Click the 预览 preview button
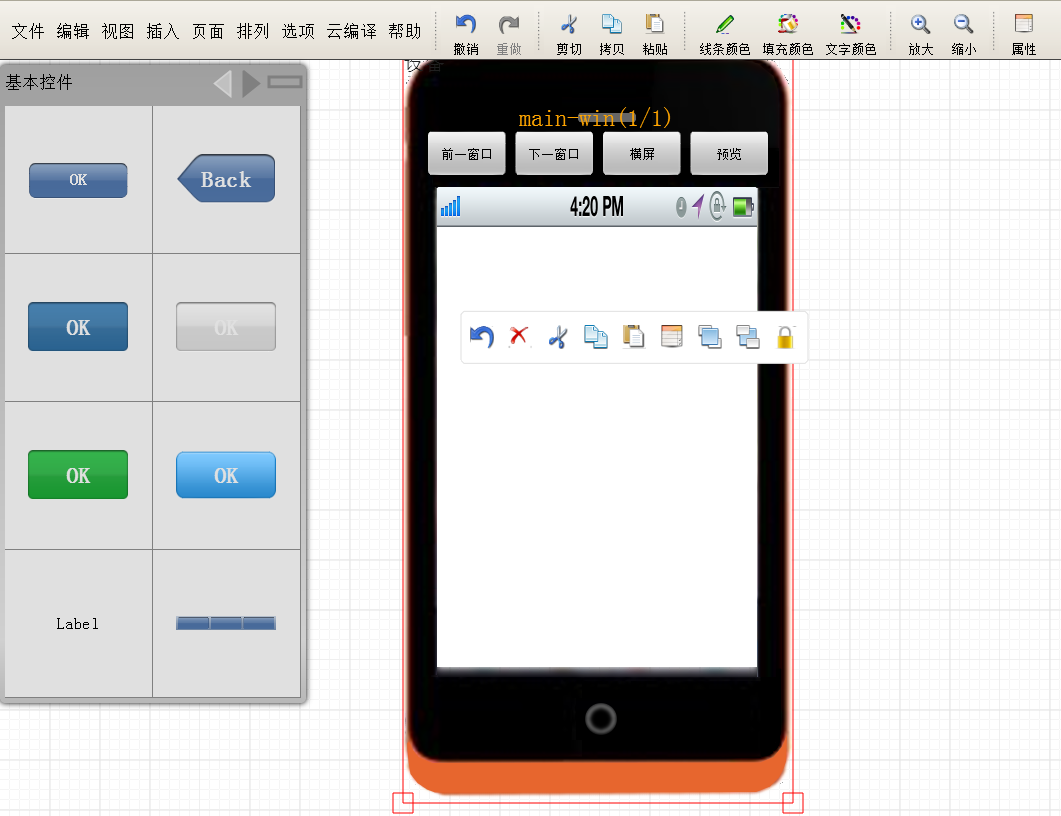The height and width of the screenshot is (816, 1061). click(x=729, y=153)
